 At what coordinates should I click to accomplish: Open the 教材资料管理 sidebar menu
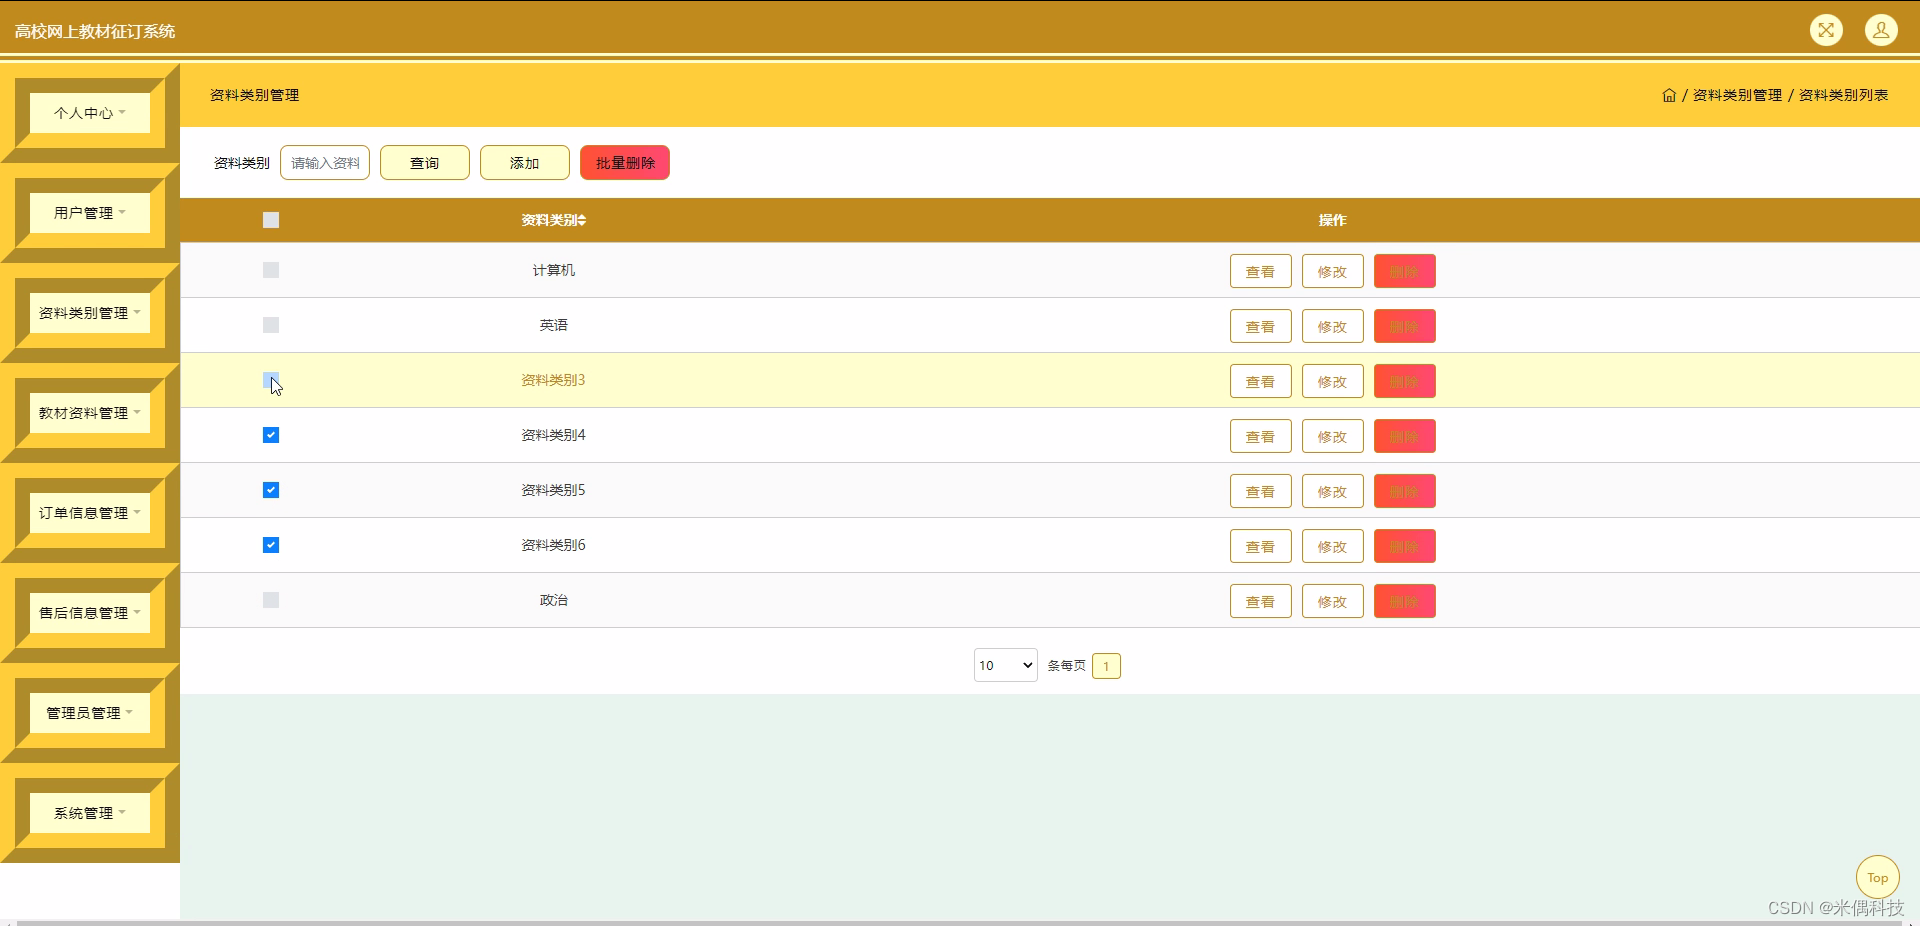(88, 413)
